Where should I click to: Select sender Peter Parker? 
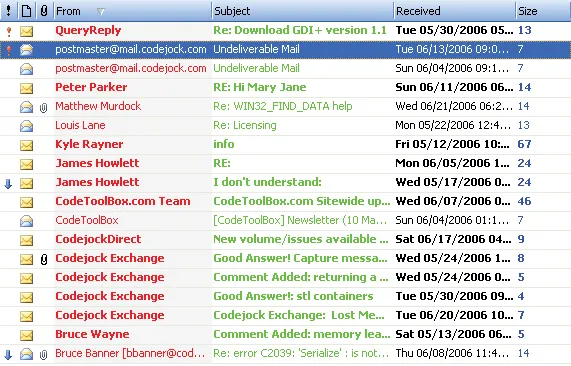(91, 87)
